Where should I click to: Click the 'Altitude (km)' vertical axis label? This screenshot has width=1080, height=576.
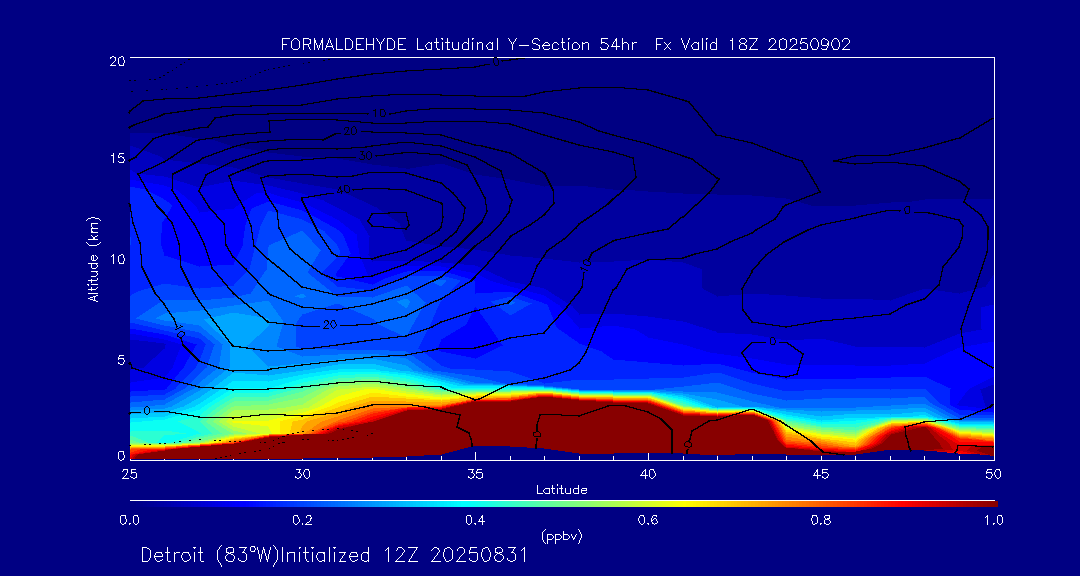92,258
